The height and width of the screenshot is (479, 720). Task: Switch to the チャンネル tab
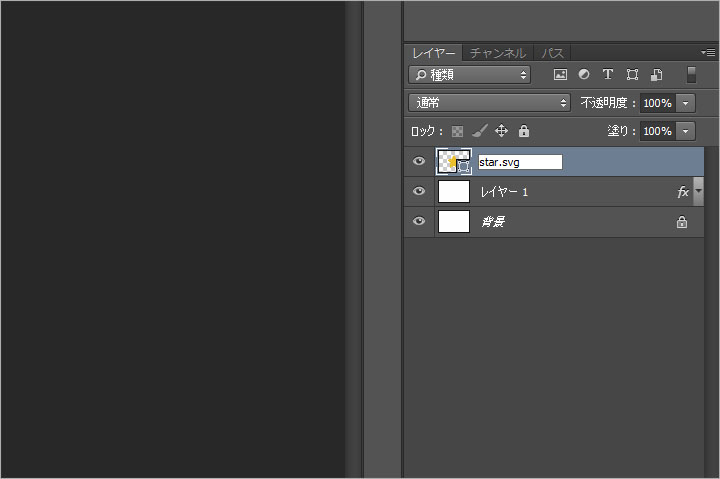[498, 53]
